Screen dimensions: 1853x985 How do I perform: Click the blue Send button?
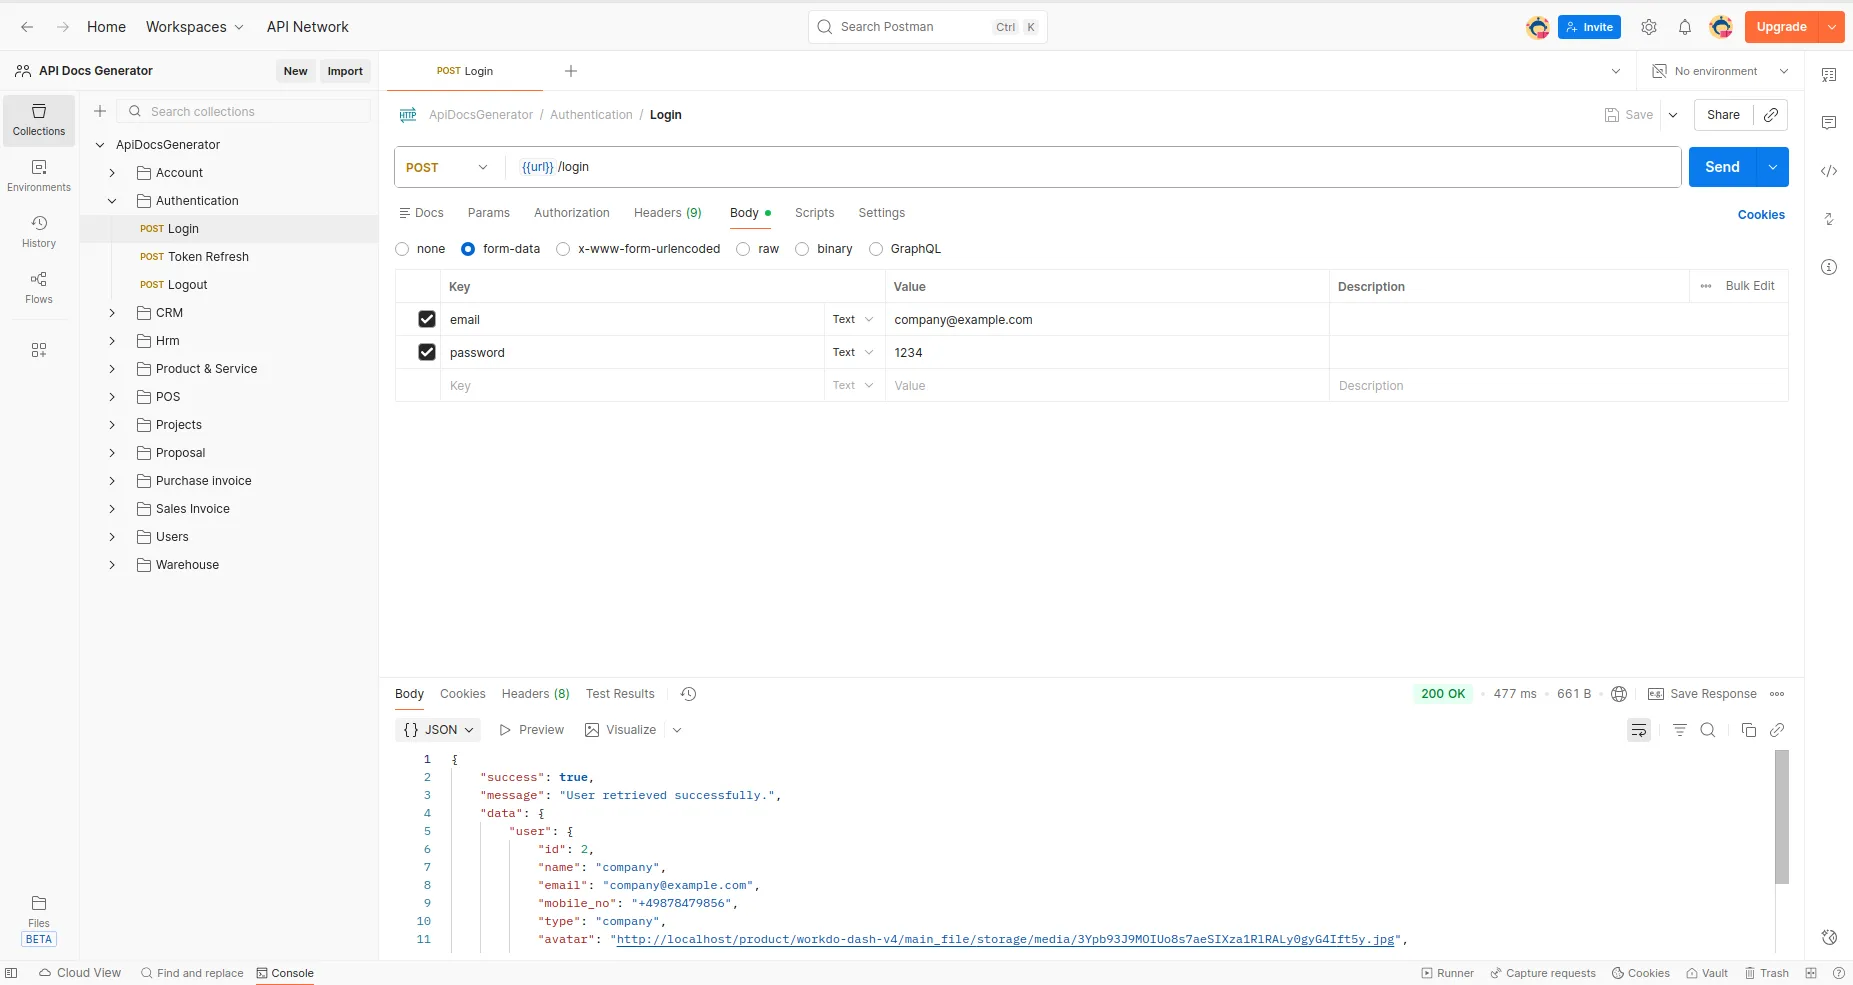click(x=1722, y=167)
